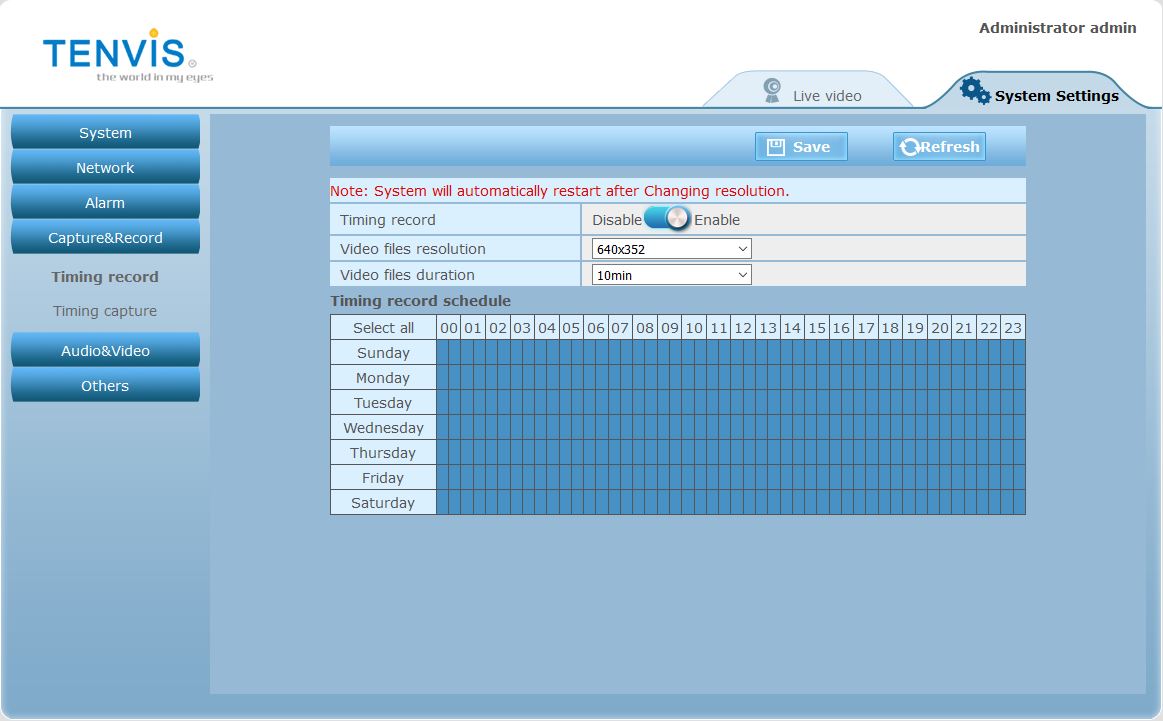Select the Wednesday schedule row label
The height and width of the screenshot is (721, 1163).
383,428
